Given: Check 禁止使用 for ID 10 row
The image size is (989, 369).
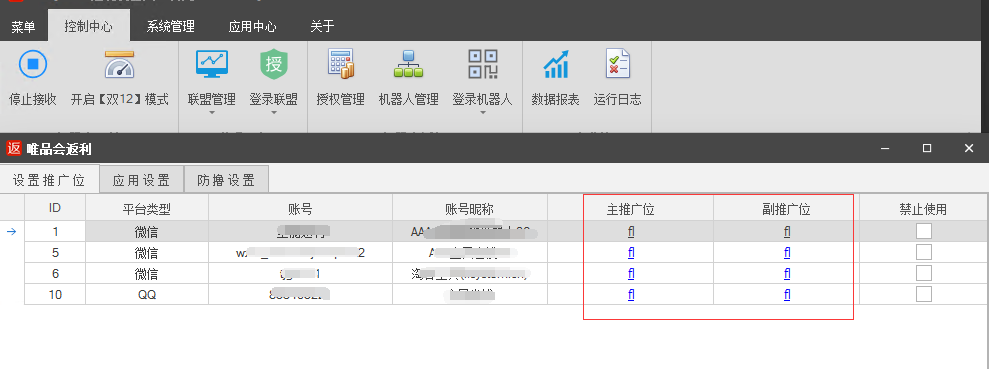Looking at the screenshot, I should (x=923, y=295).
